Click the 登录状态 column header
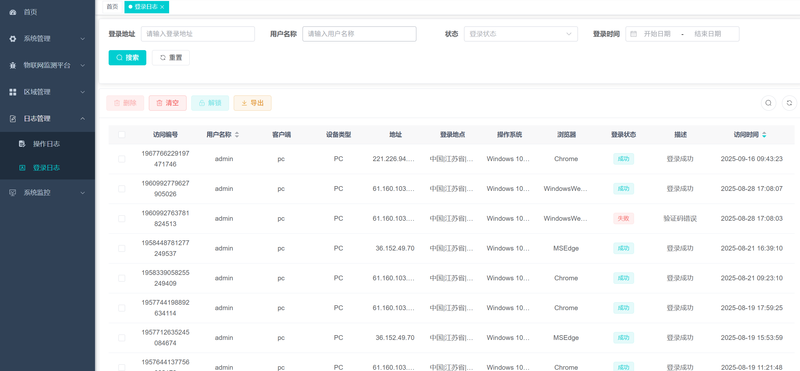This screenshot has width=800, height=371. [623, 135]
